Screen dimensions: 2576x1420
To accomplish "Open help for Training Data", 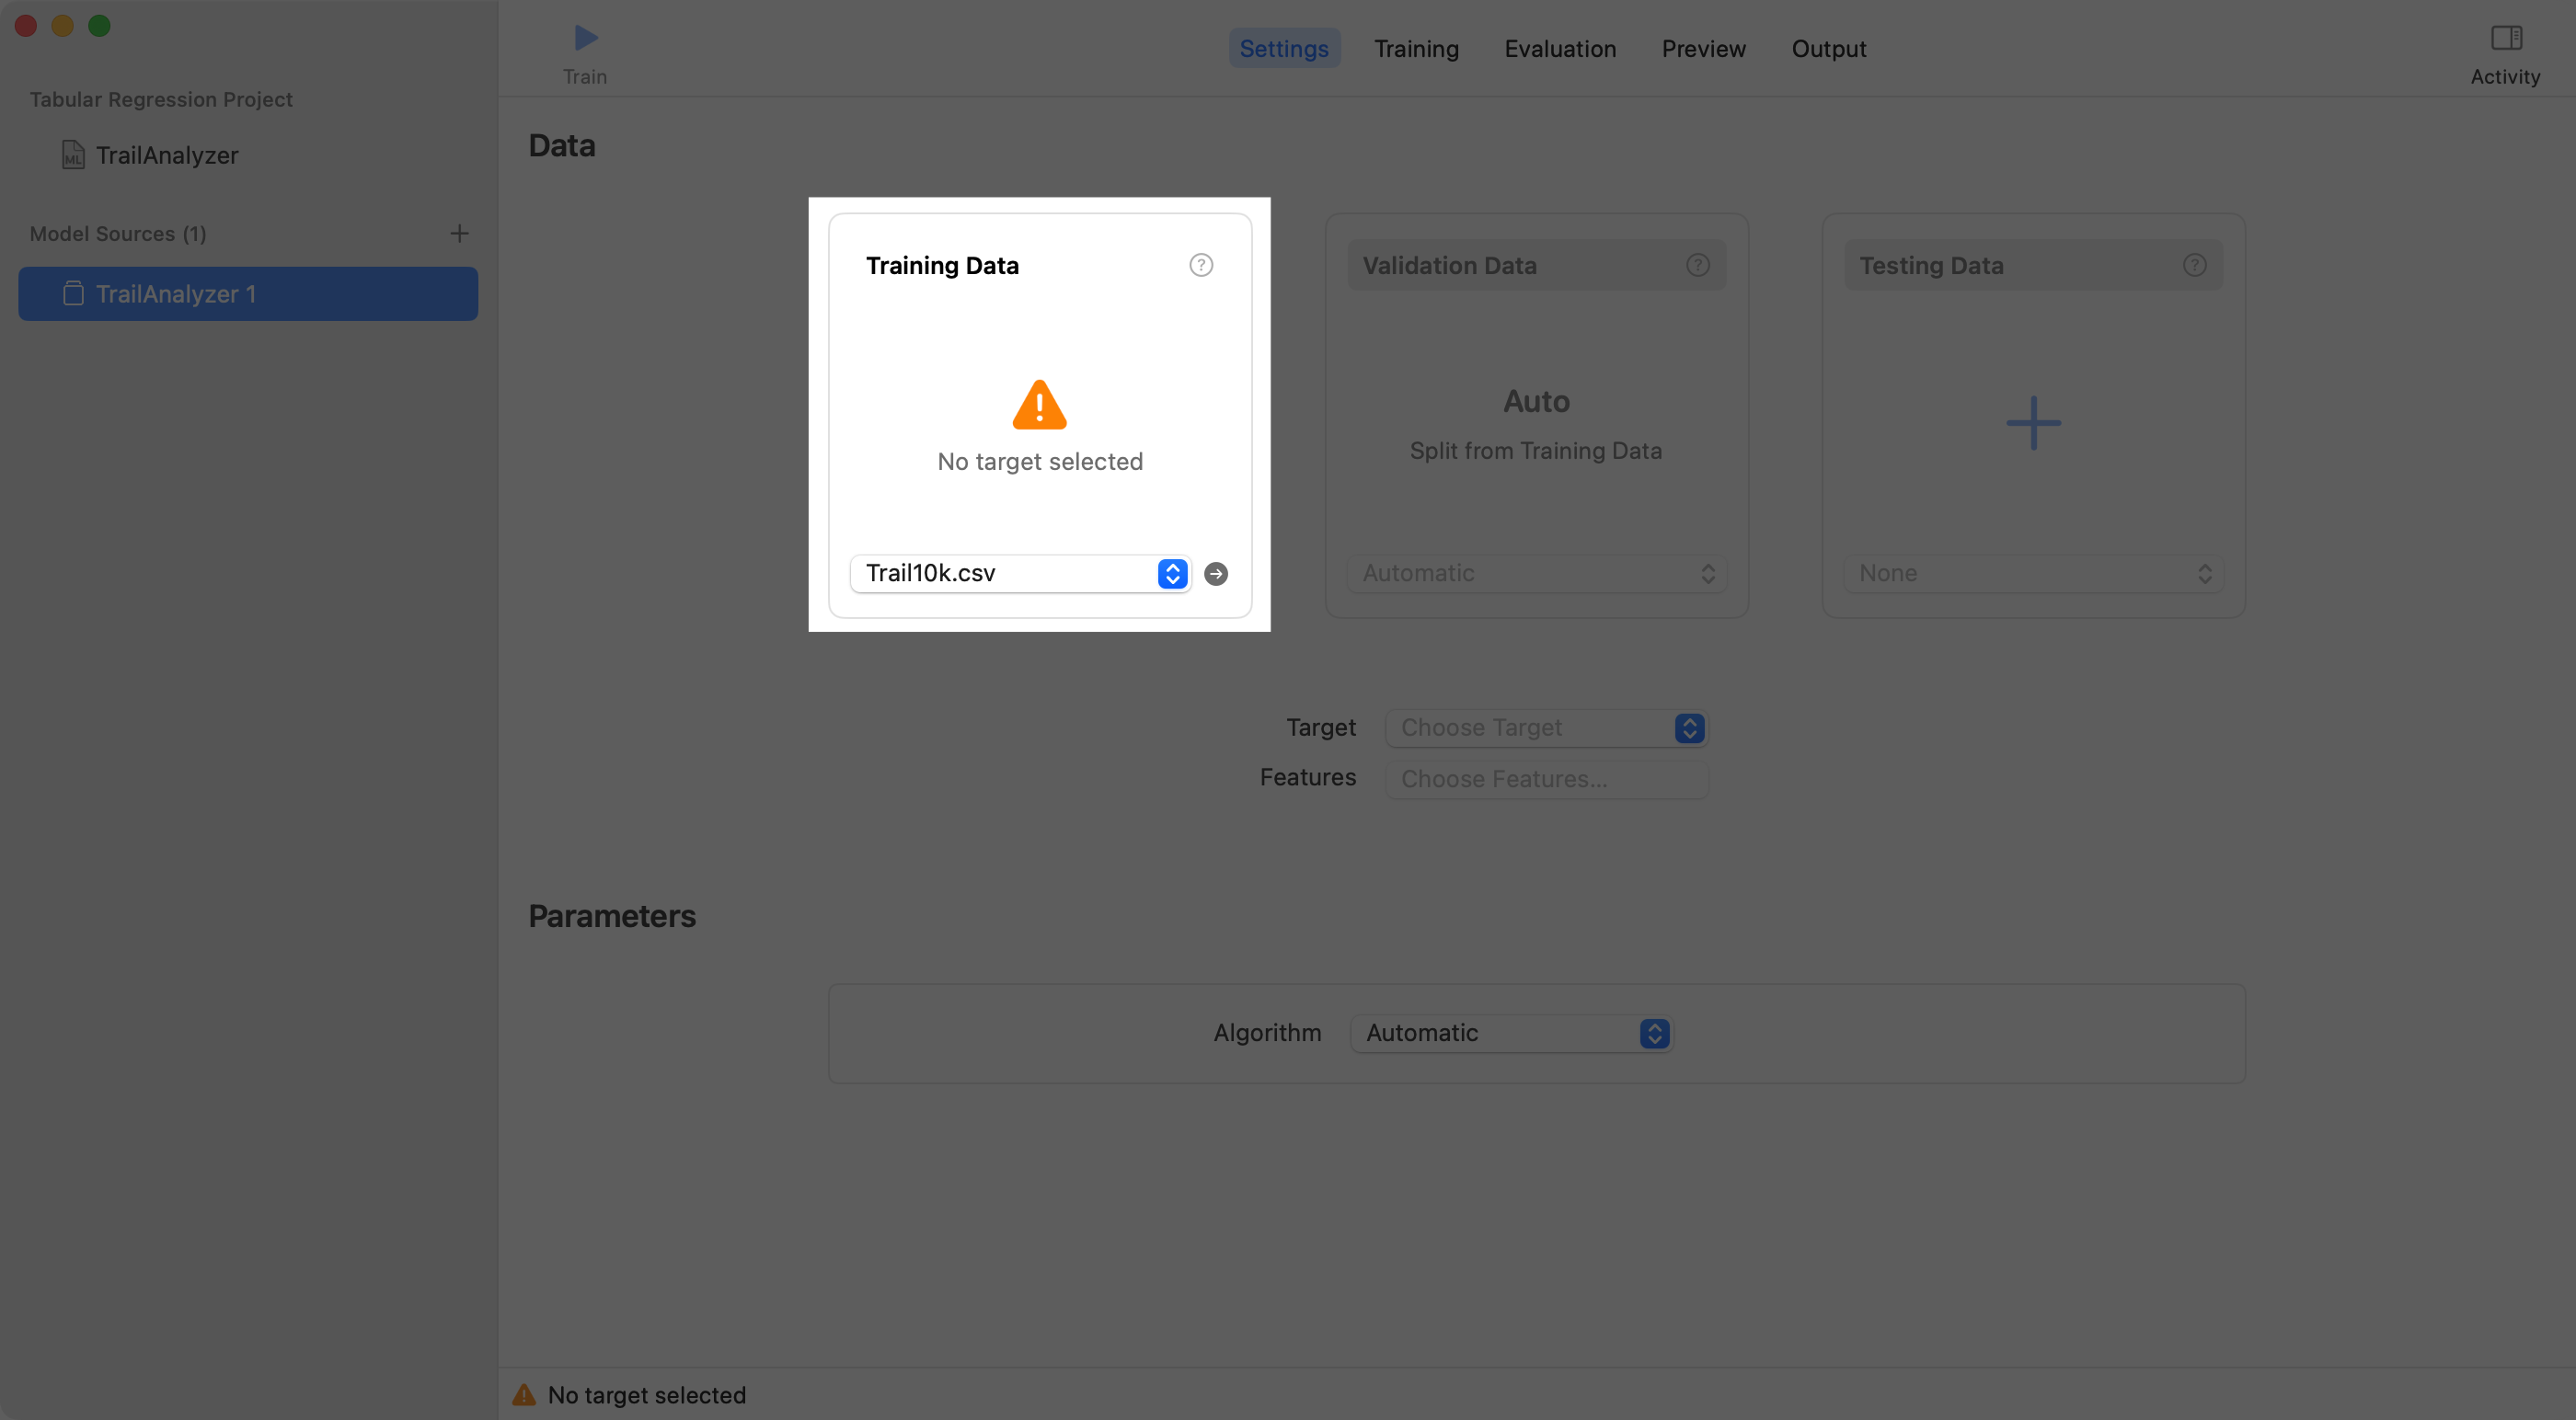I will click(1200, 264).
